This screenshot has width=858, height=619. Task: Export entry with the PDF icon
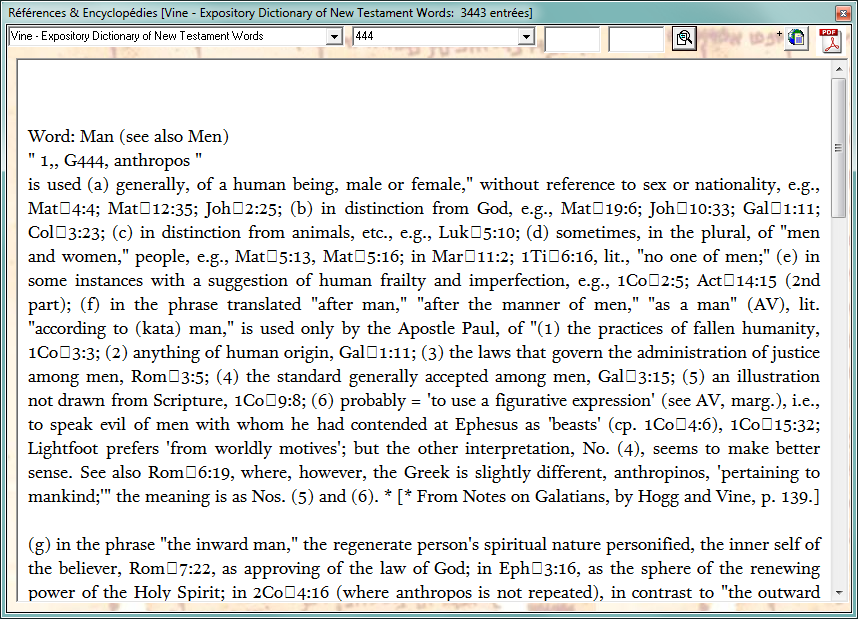[831, 39]
